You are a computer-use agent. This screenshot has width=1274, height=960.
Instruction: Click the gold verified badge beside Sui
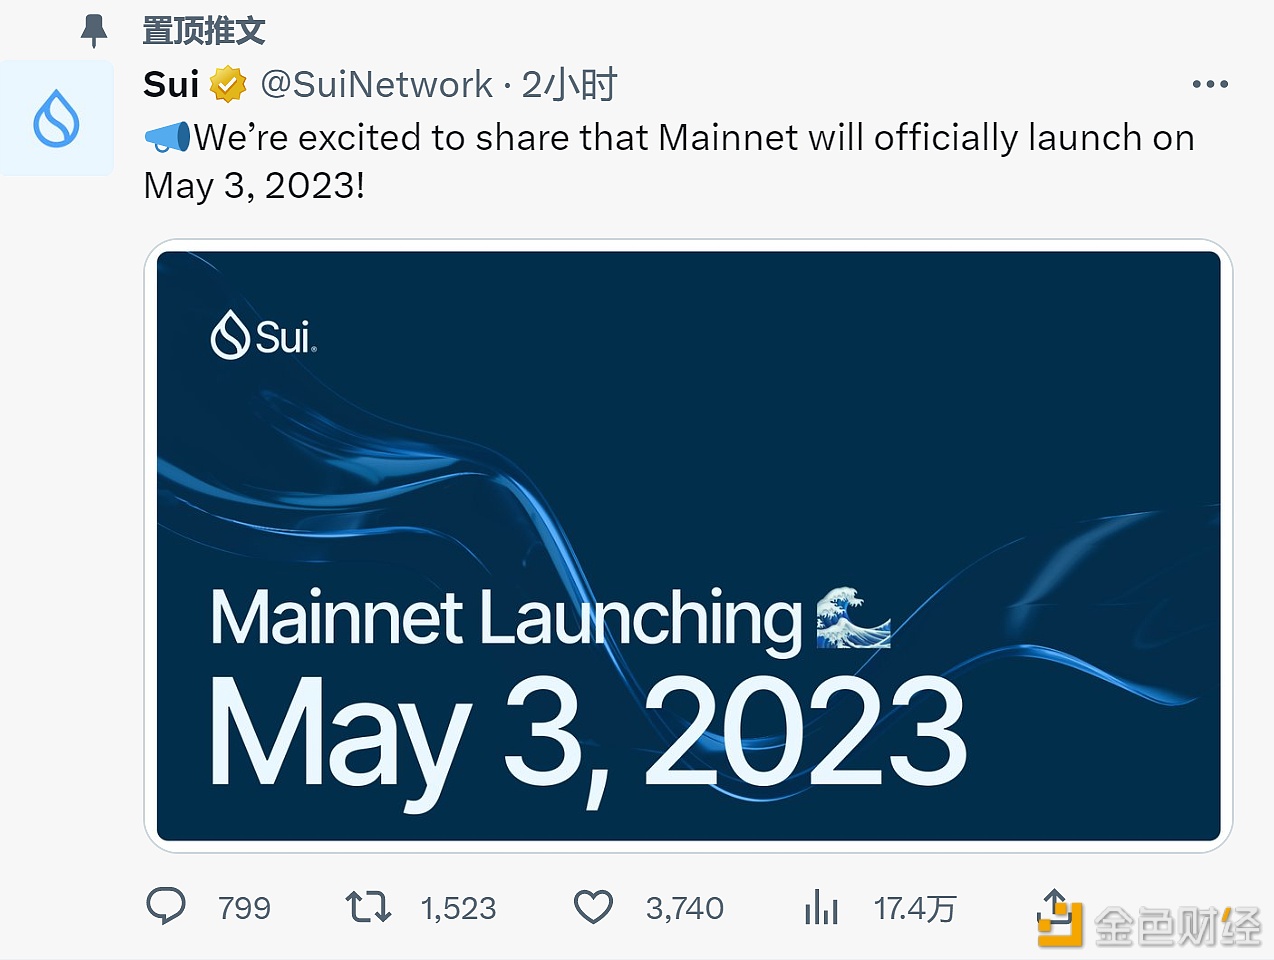tap(228, 85)
